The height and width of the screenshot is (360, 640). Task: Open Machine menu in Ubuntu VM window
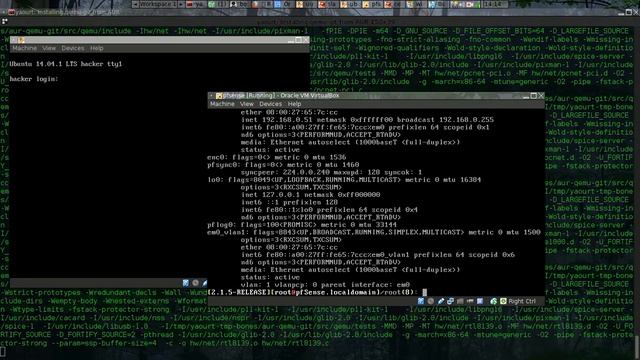pyautogui.click(x=24, y=48)
